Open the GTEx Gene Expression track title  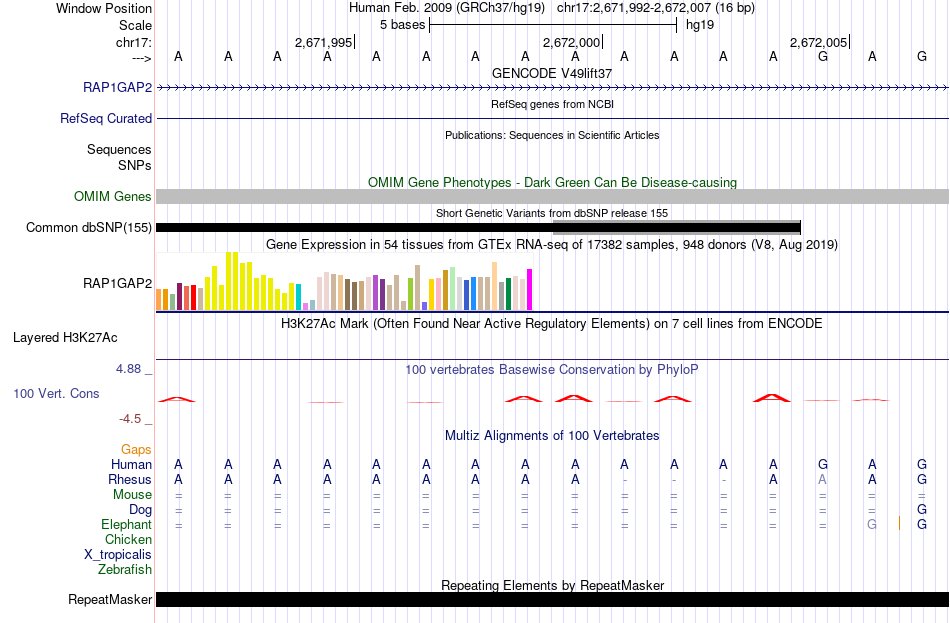[552, 245]
